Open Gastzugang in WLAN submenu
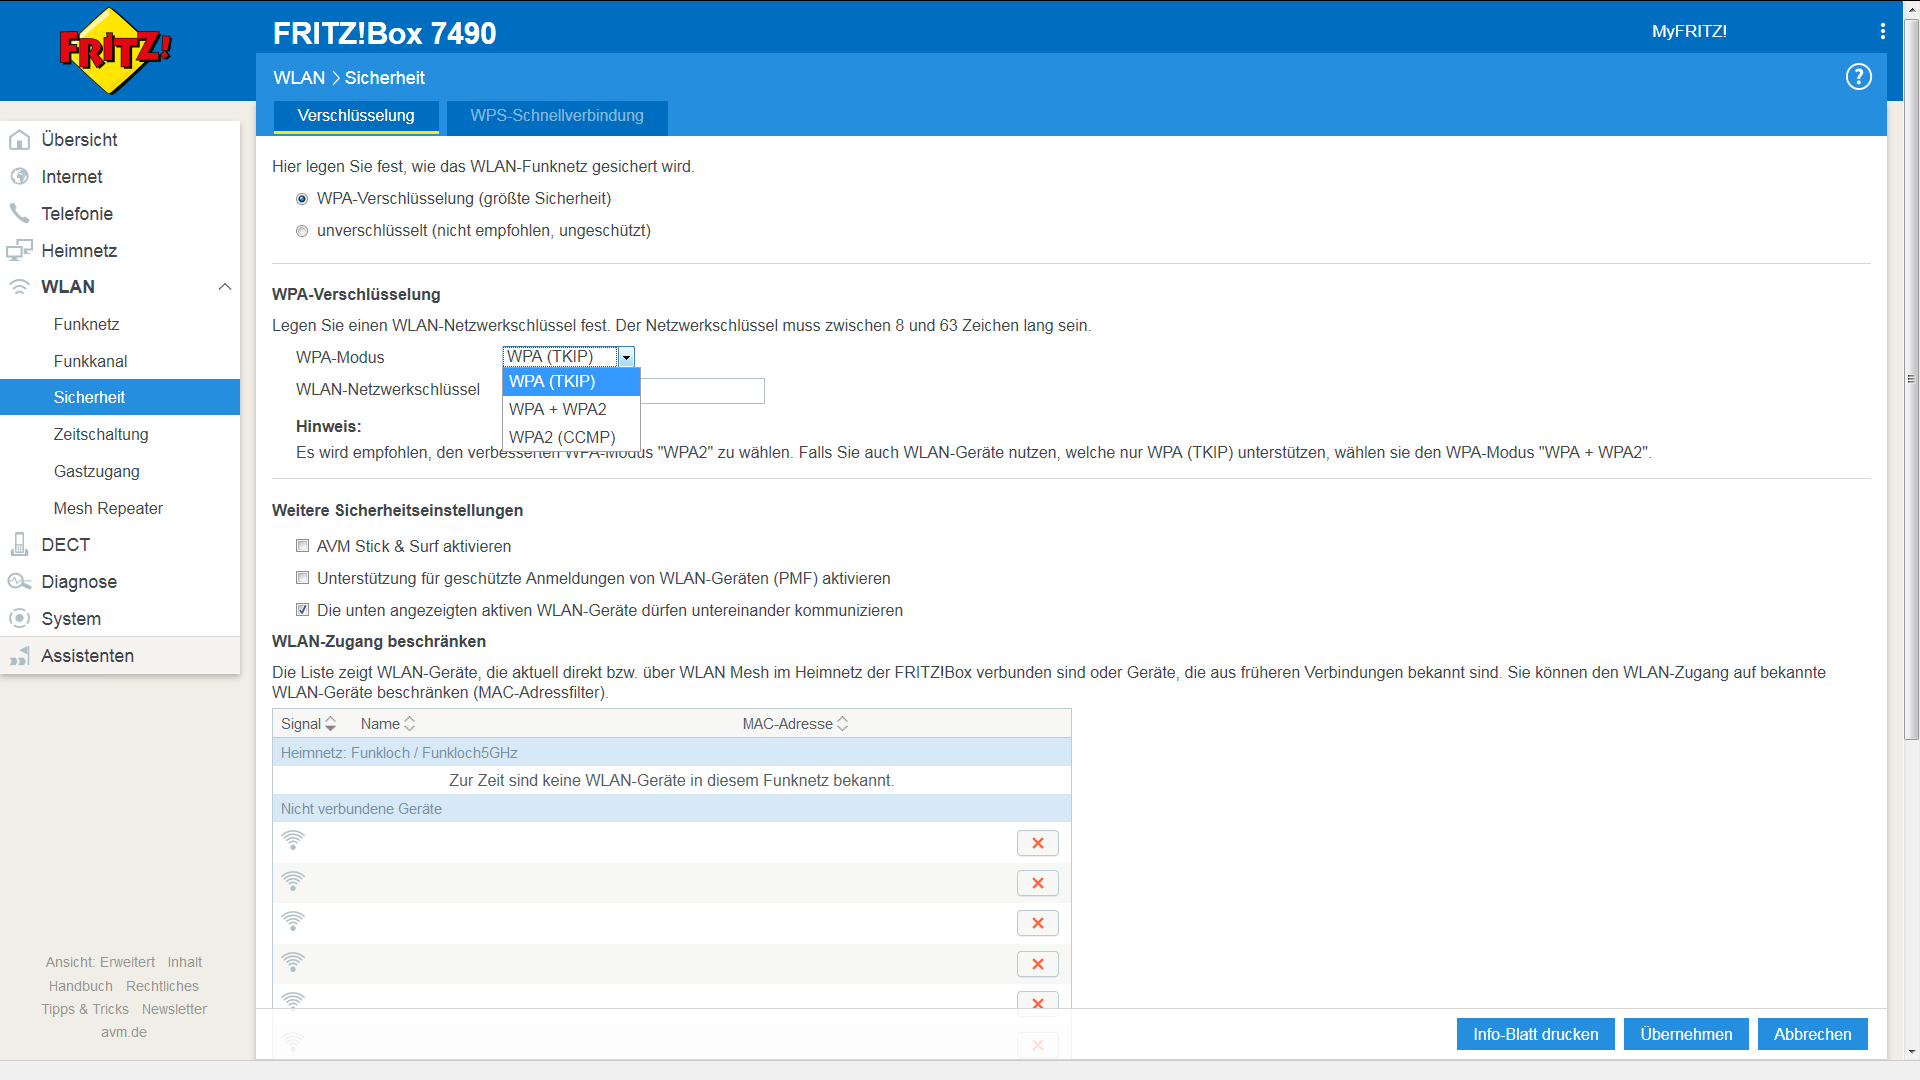 (97, 471)
